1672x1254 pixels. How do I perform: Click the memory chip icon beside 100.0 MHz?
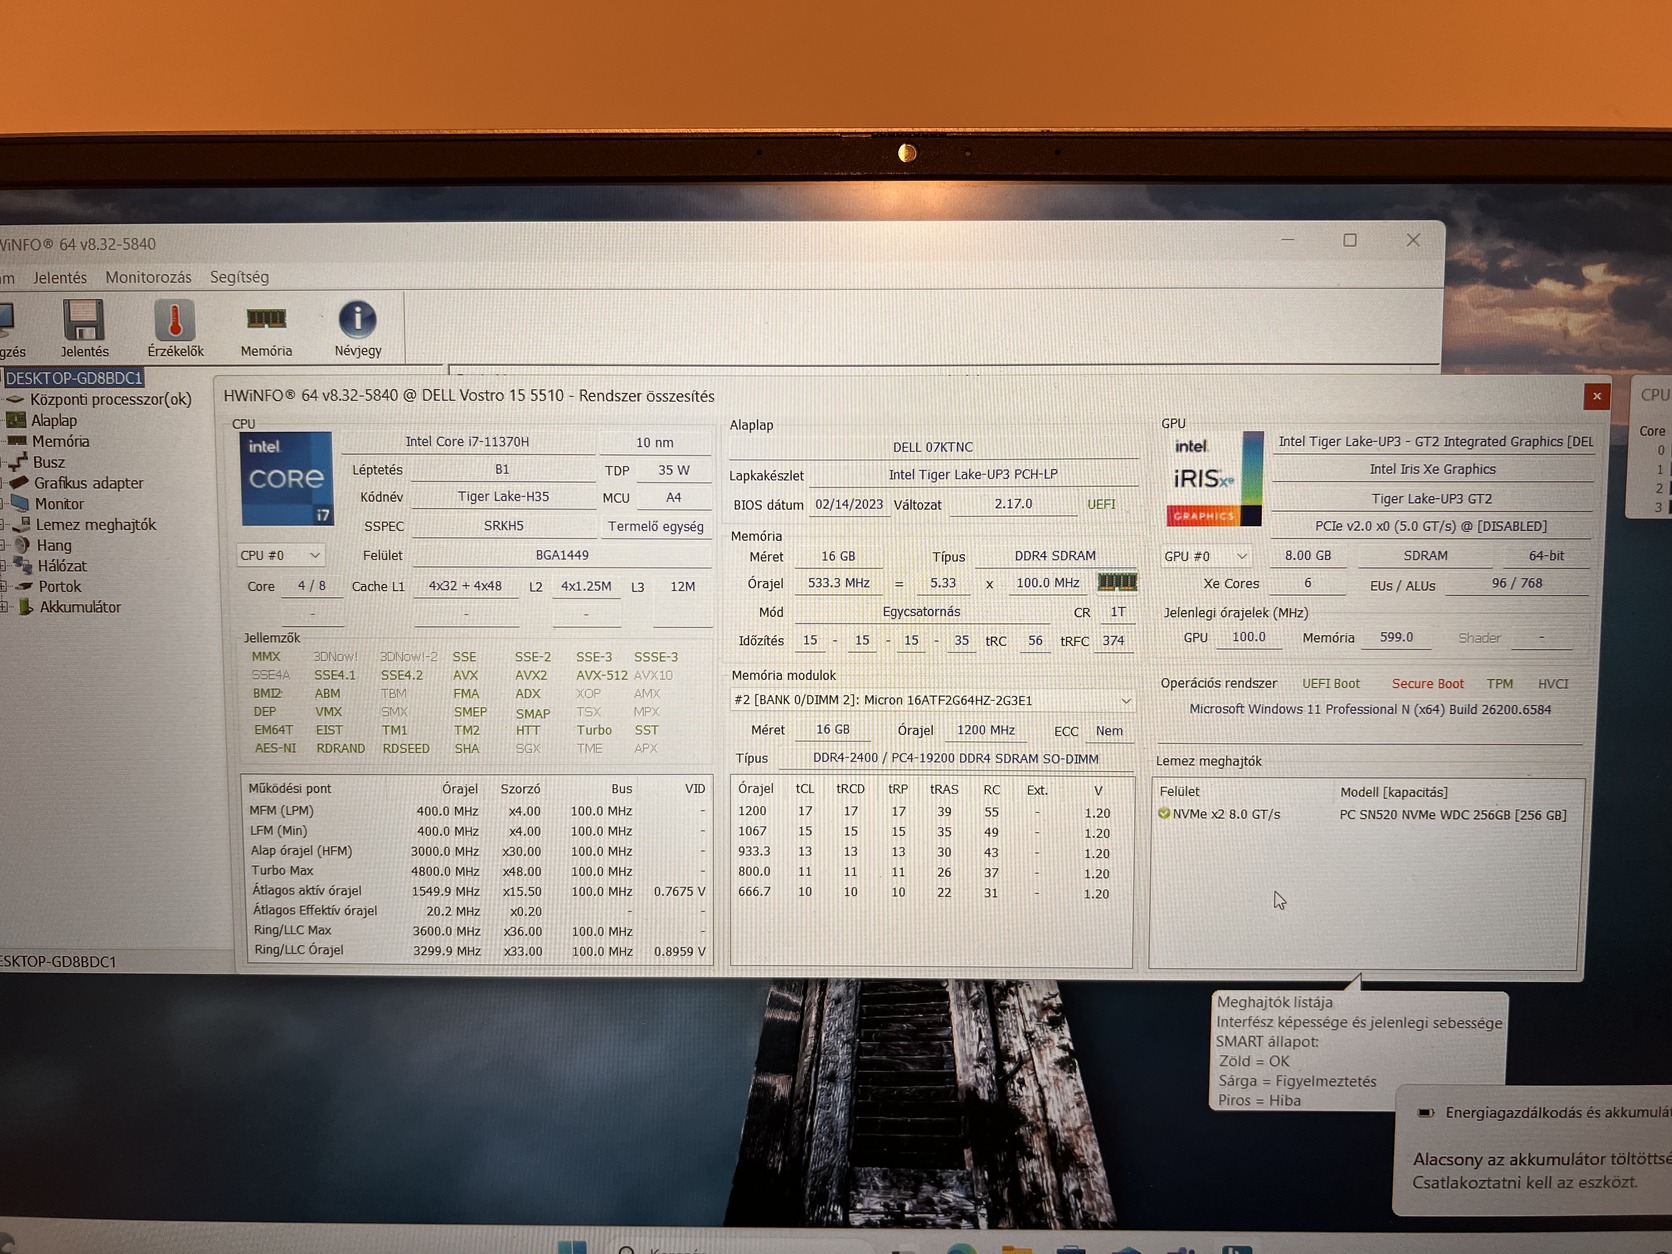click(x=1116, y=582)
